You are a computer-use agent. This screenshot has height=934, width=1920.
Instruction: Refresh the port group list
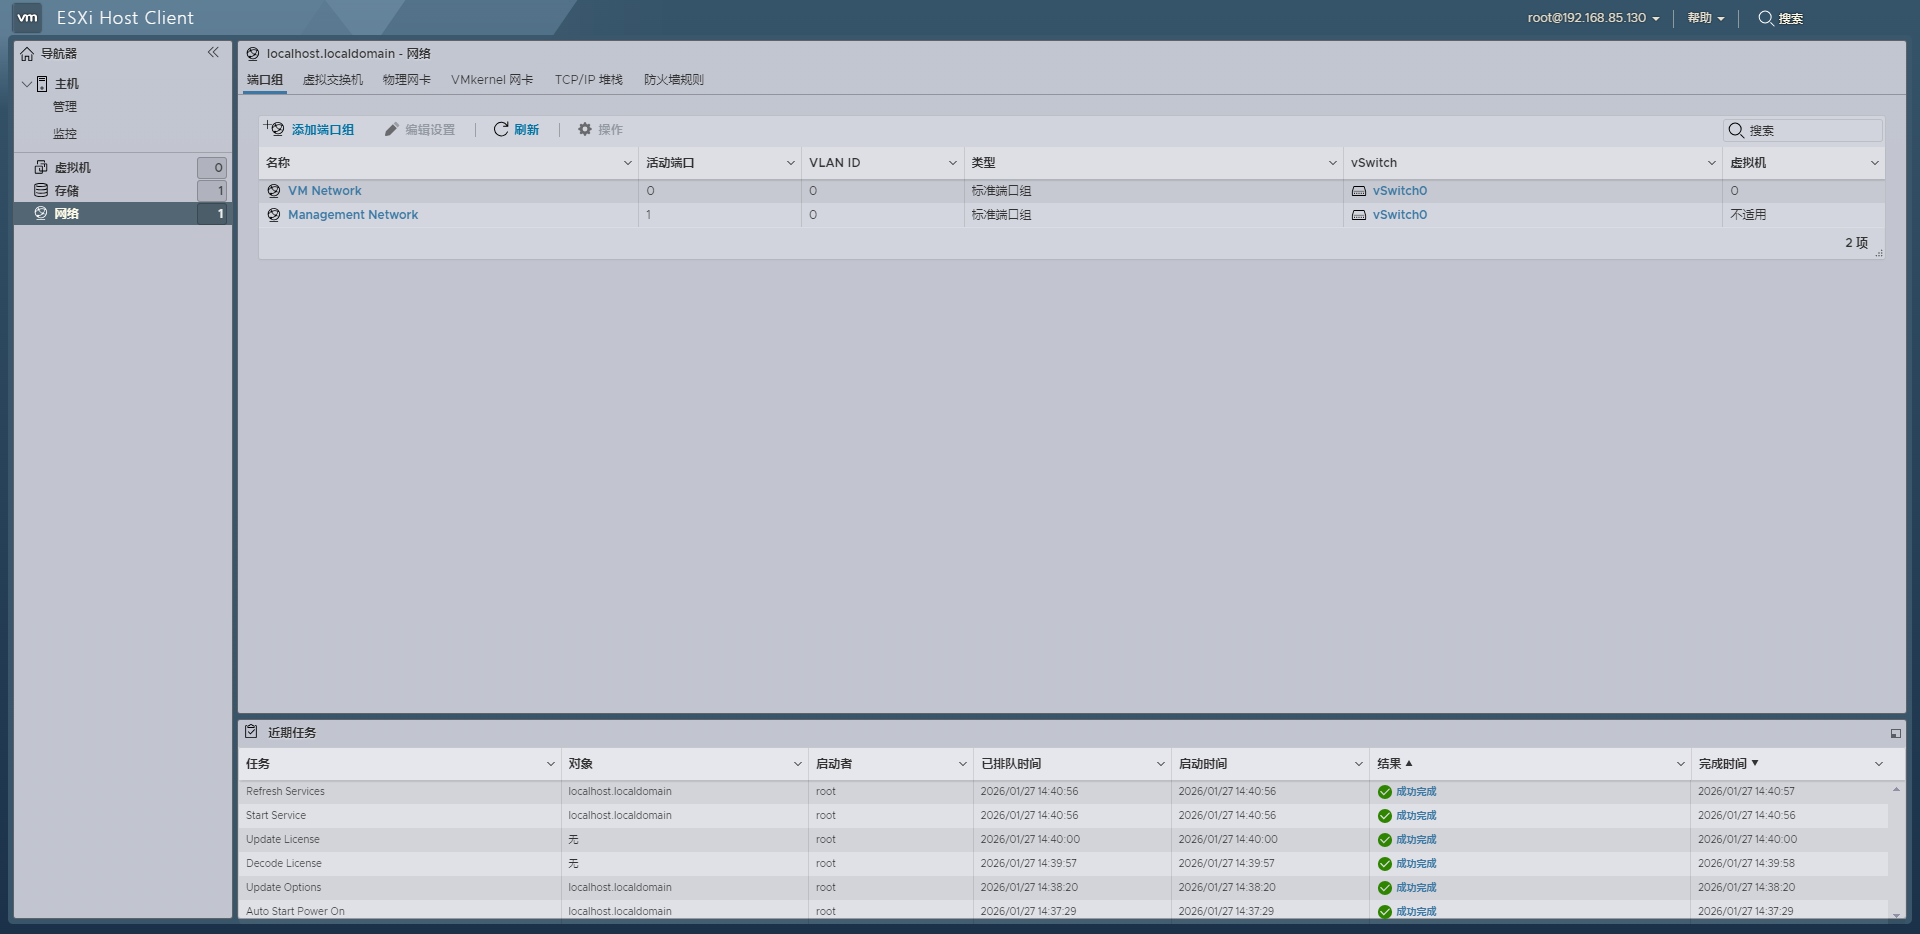coord(515,129)
